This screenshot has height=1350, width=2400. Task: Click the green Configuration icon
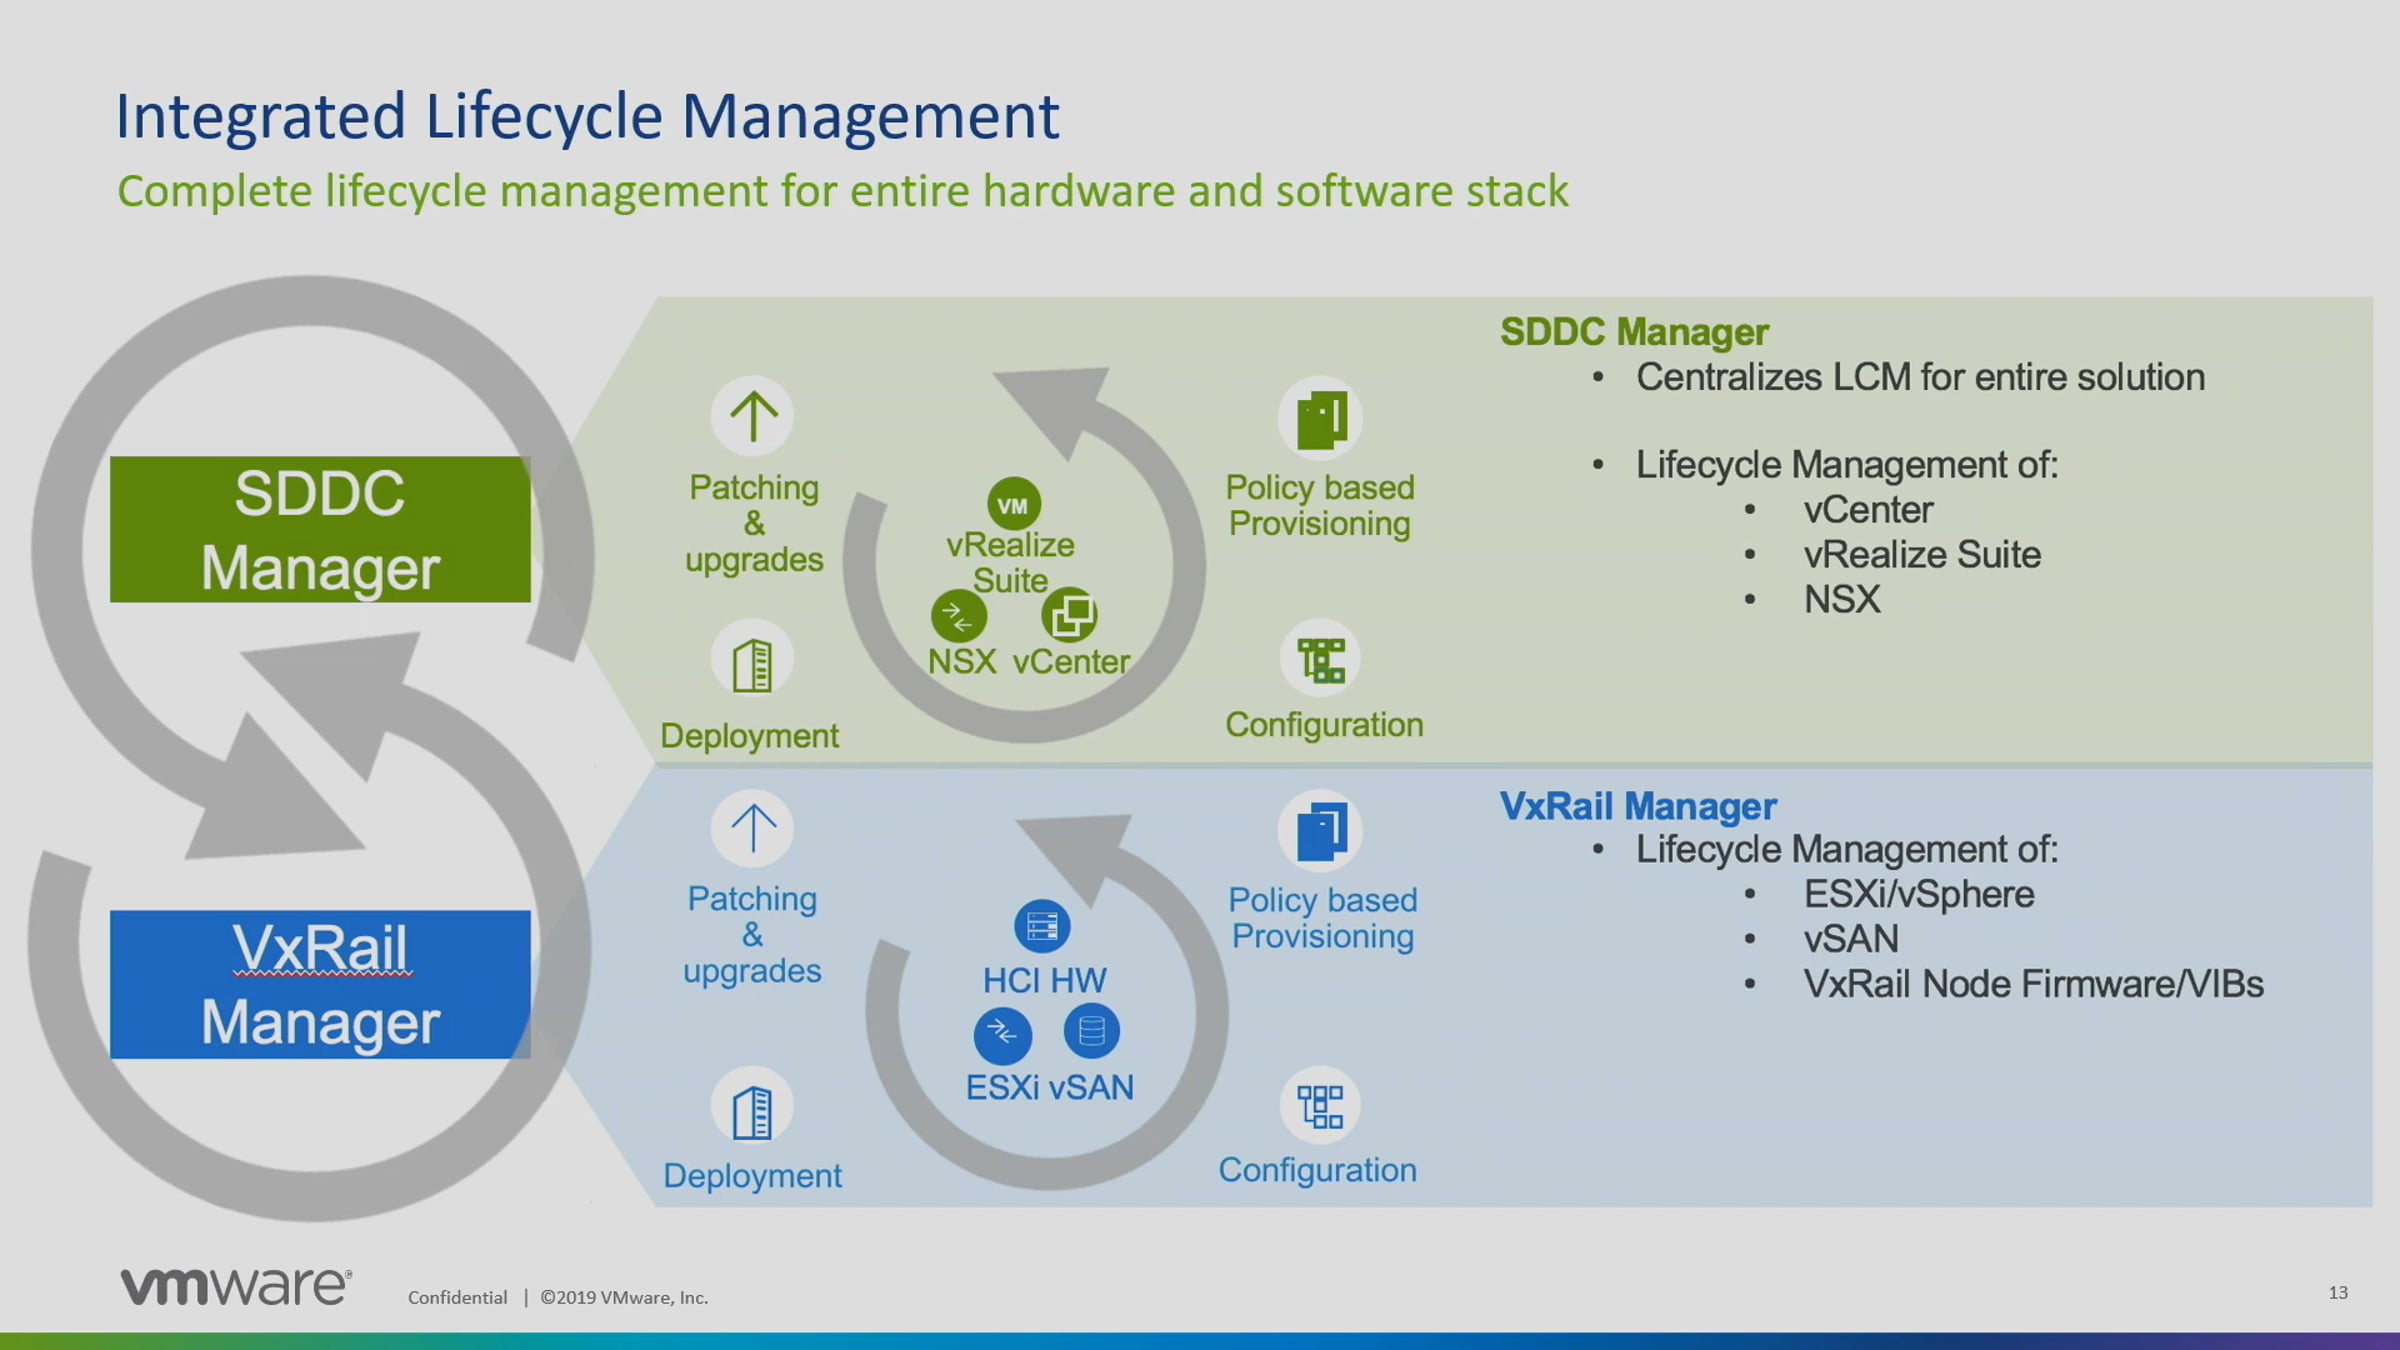click(x=1320, y=660)
